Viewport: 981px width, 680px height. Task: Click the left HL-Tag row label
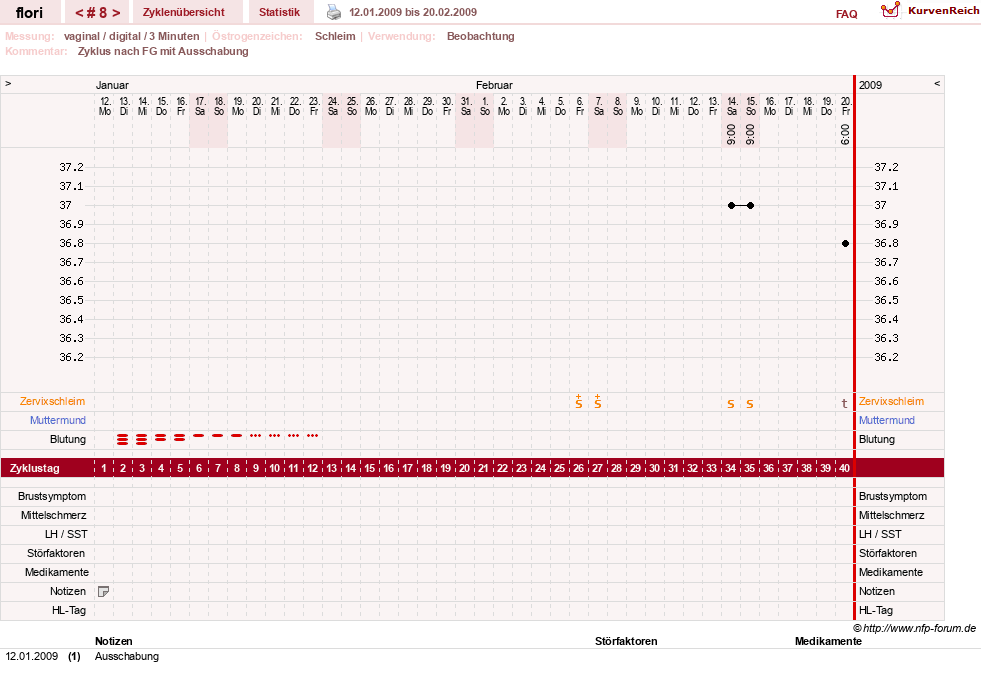click(69, 611)
